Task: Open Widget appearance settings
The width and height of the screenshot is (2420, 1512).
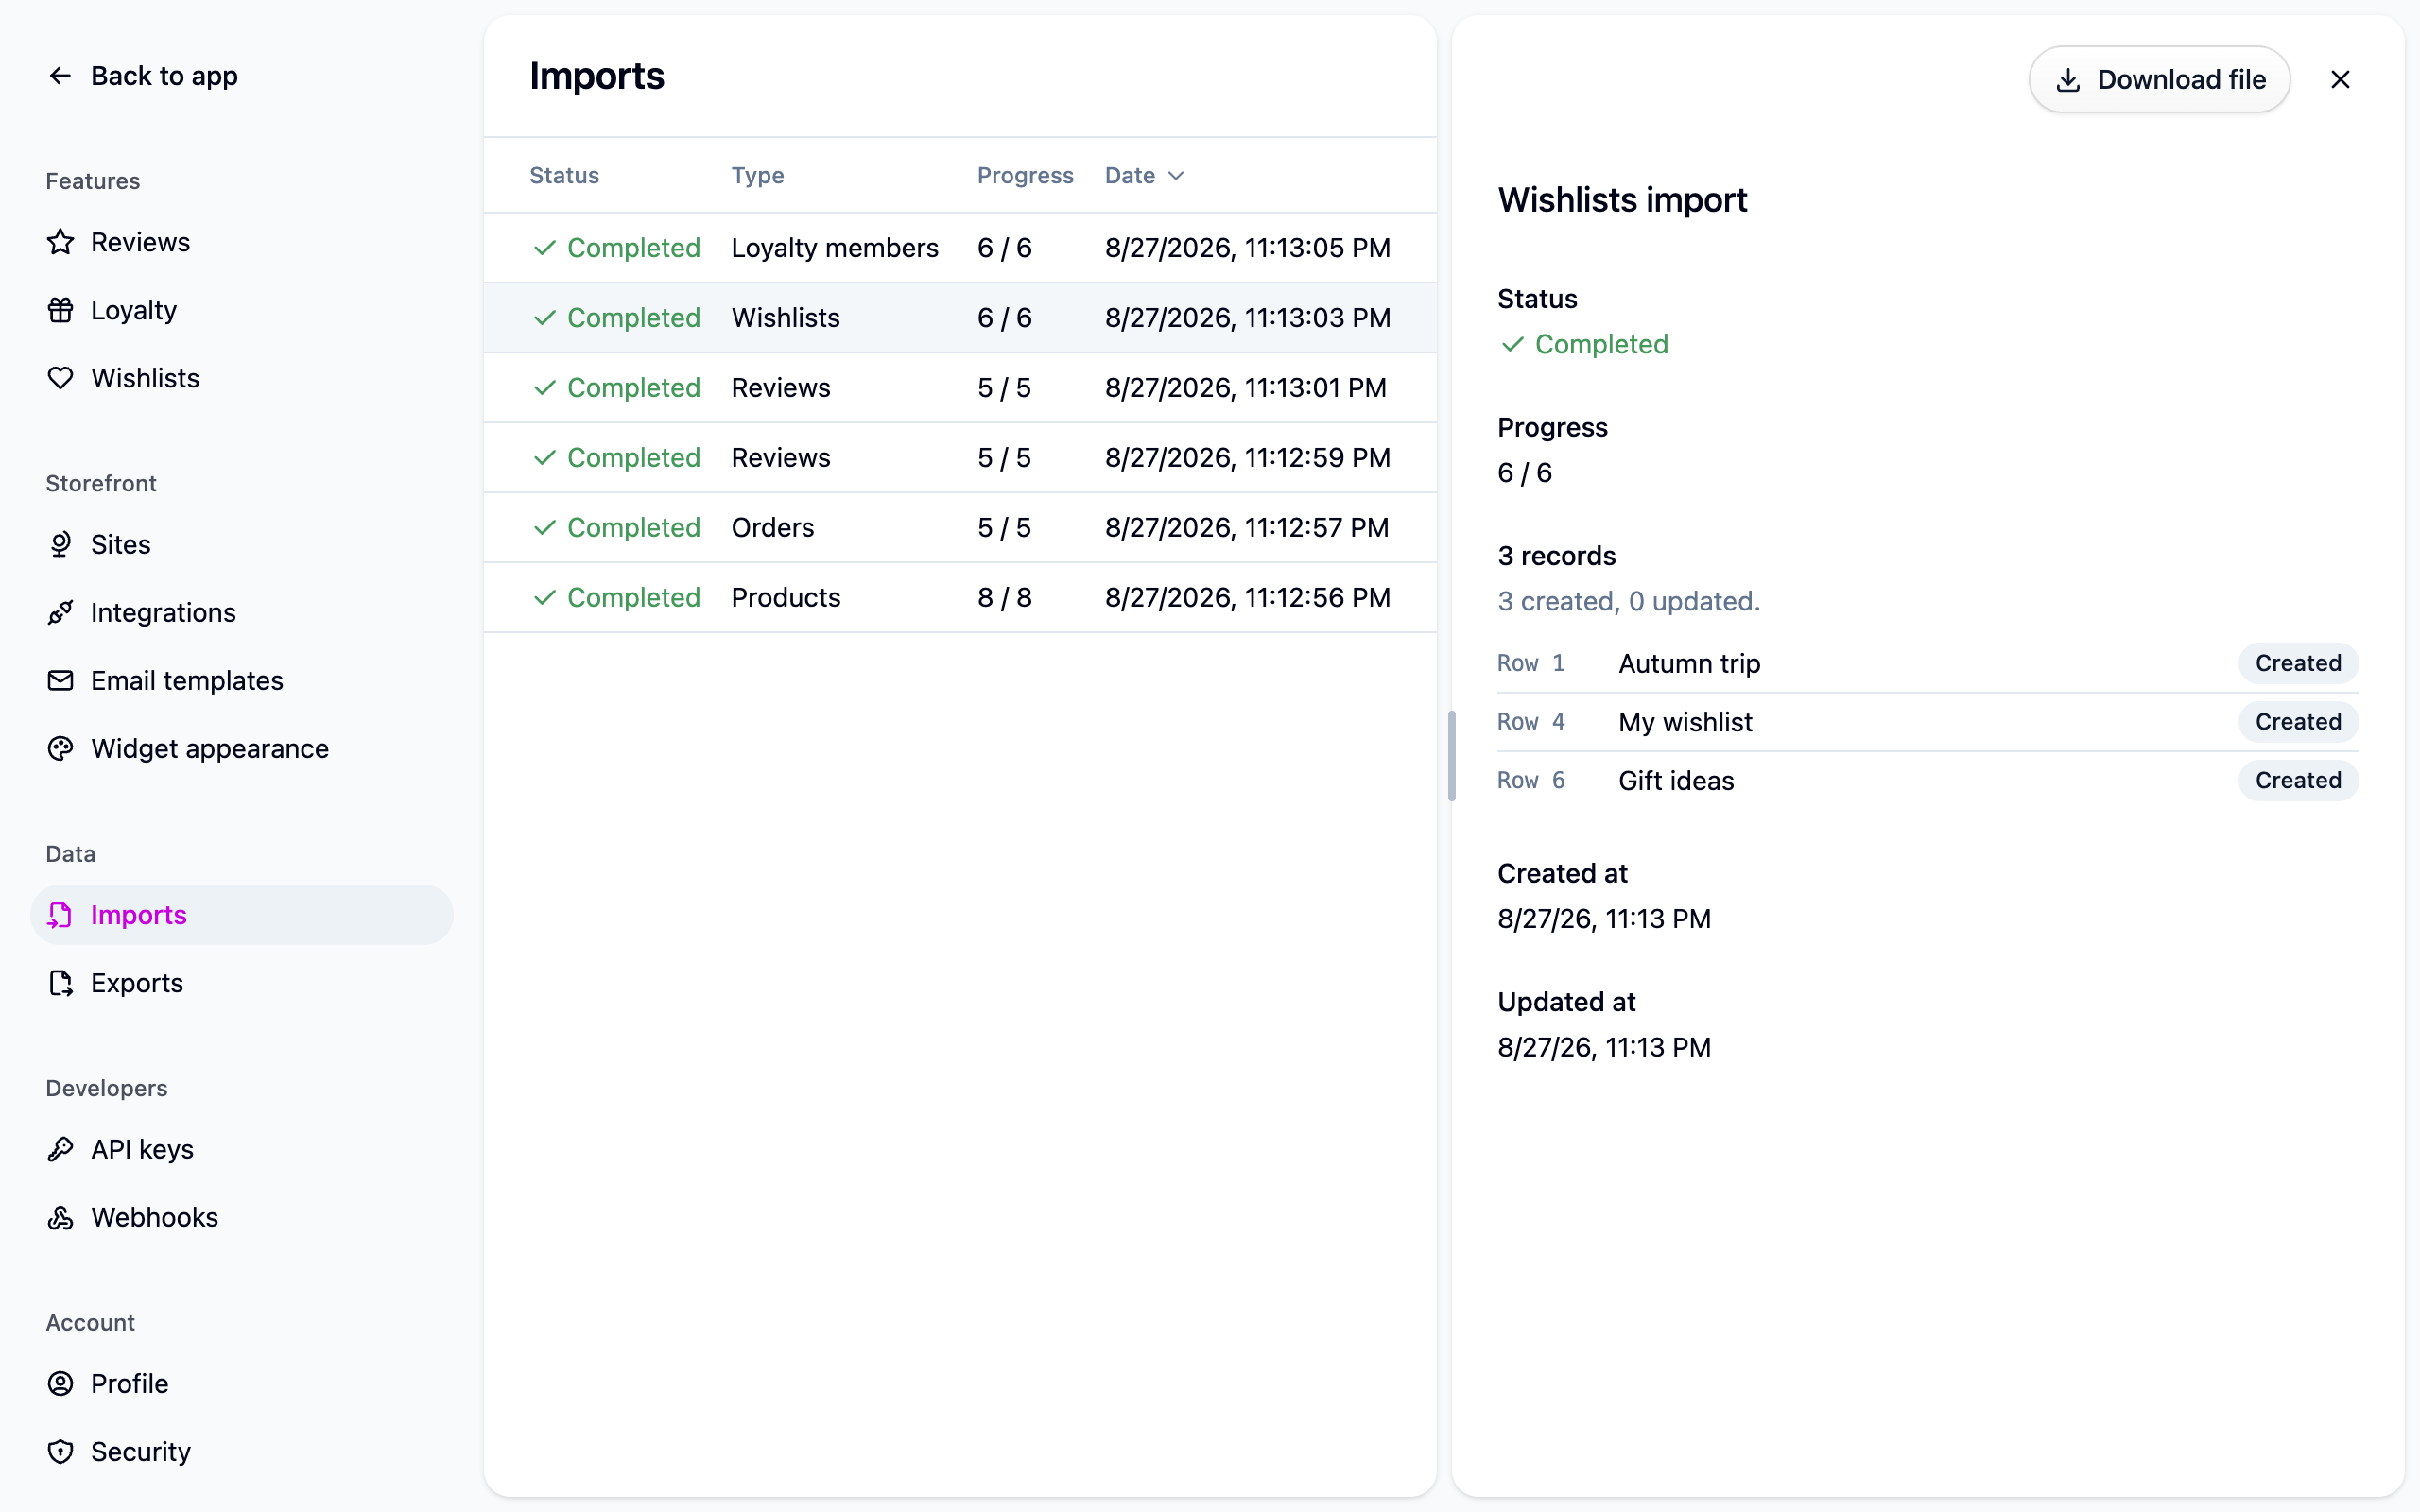Action: click(x=242, y=748)
